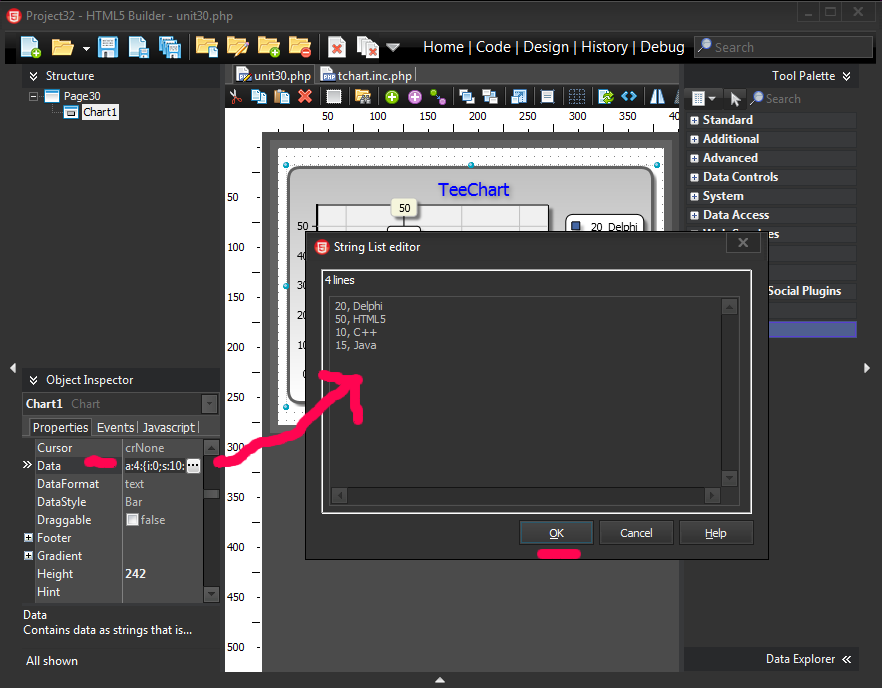Click the purple plus circle icon
Screen dimensions: 882x688
coord(415,97)
